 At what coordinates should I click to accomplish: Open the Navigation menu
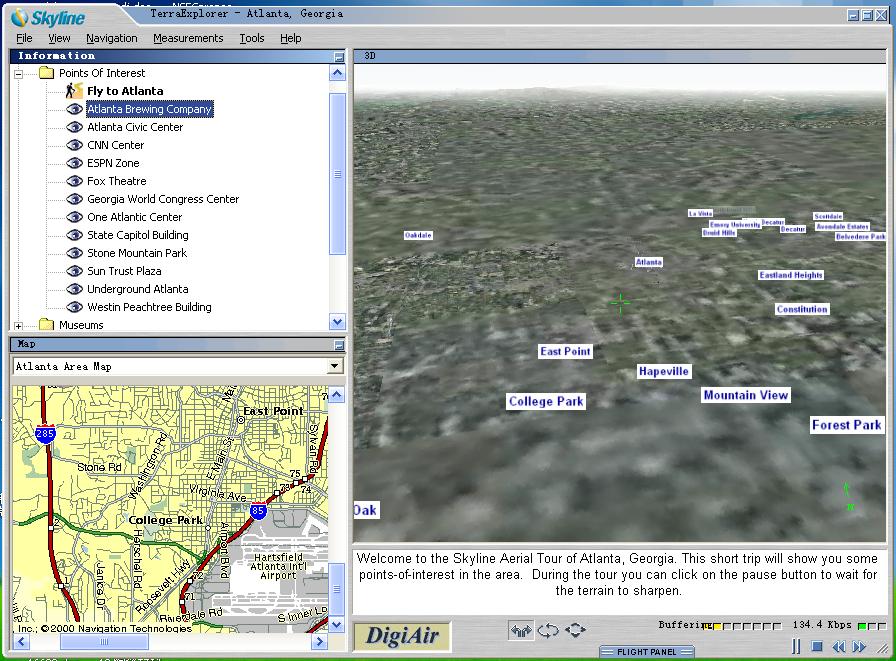click(x=112, y=38)
